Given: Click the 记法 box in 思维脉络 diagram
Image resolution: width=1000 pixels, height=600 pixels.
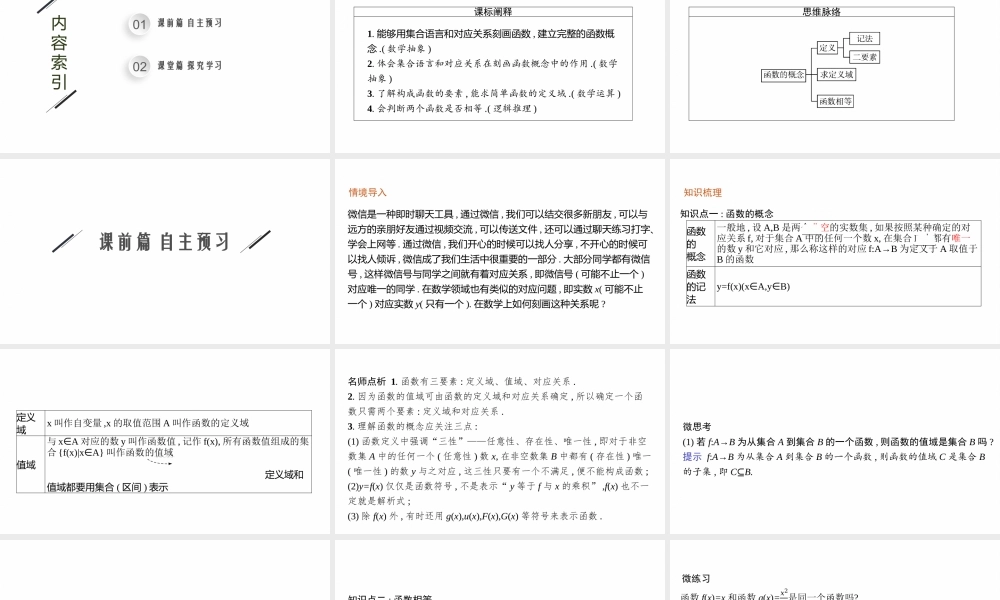Looking at the screenshot, I should [865, 38].
